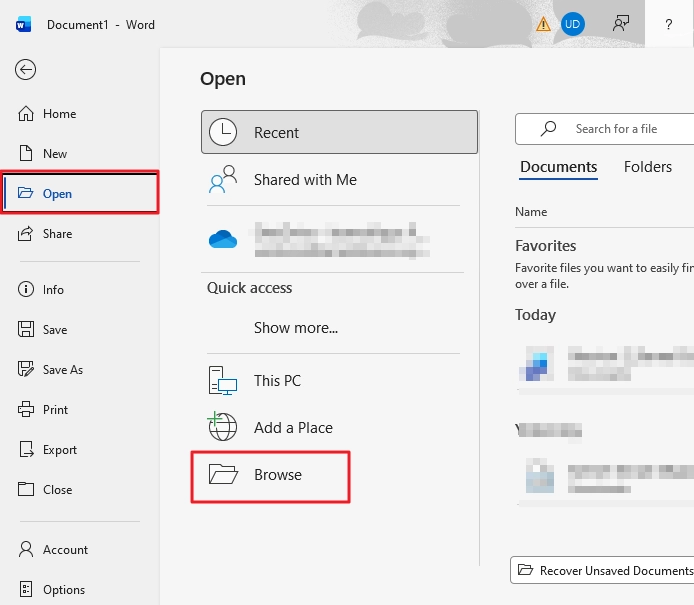This screenshot has height=605, width=694.
Task: Click the Home house icon
Action: (26, 114)
